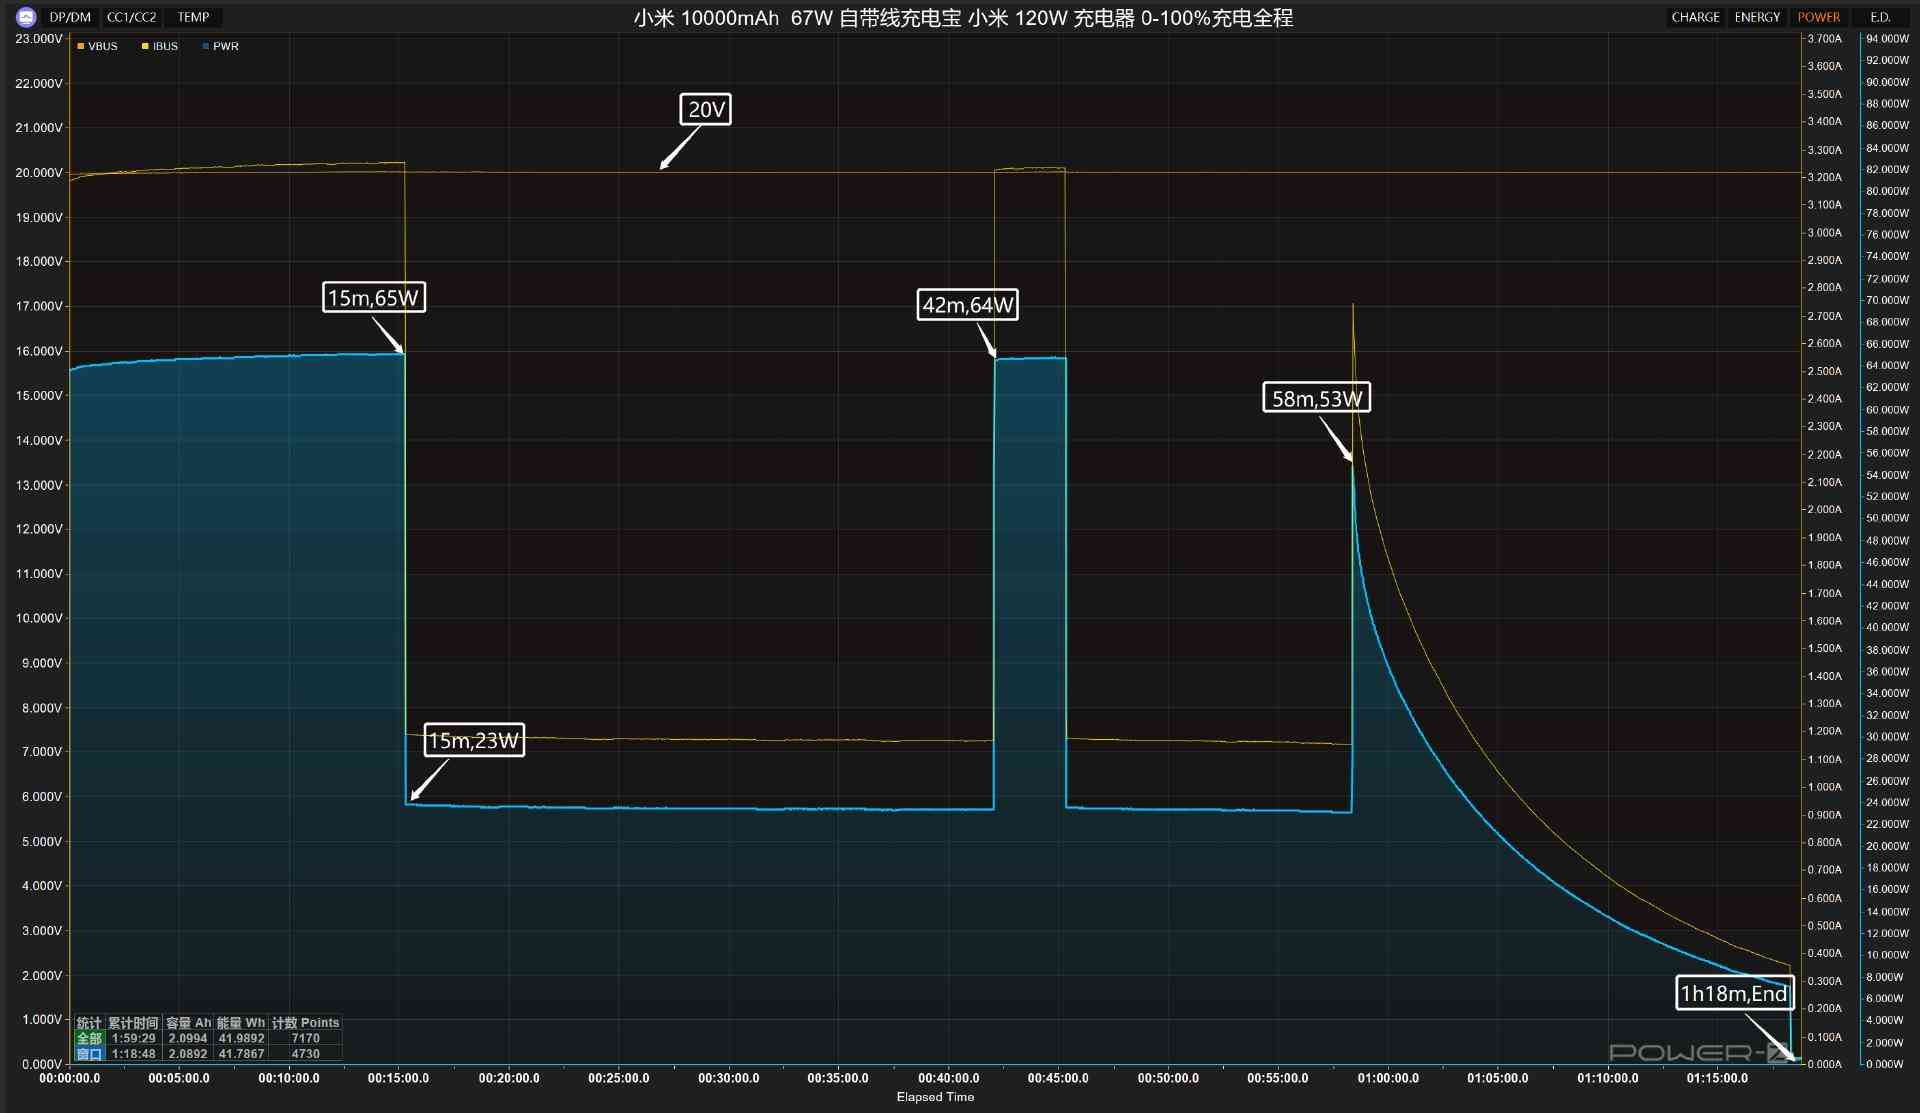Select the POWER view tab
Viewport: 1920px width, 1113px height.
point(1818,17)
